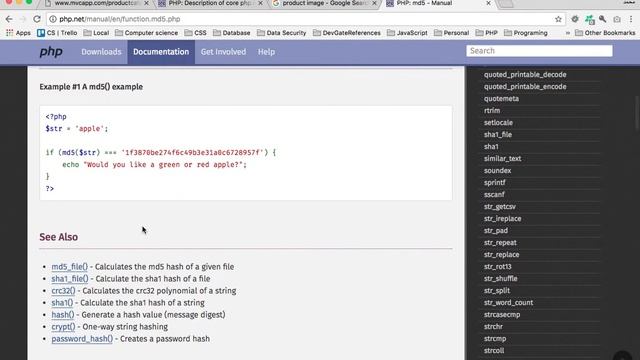
Task: Open sprintf in the sidebar
Action: [494, 182]
